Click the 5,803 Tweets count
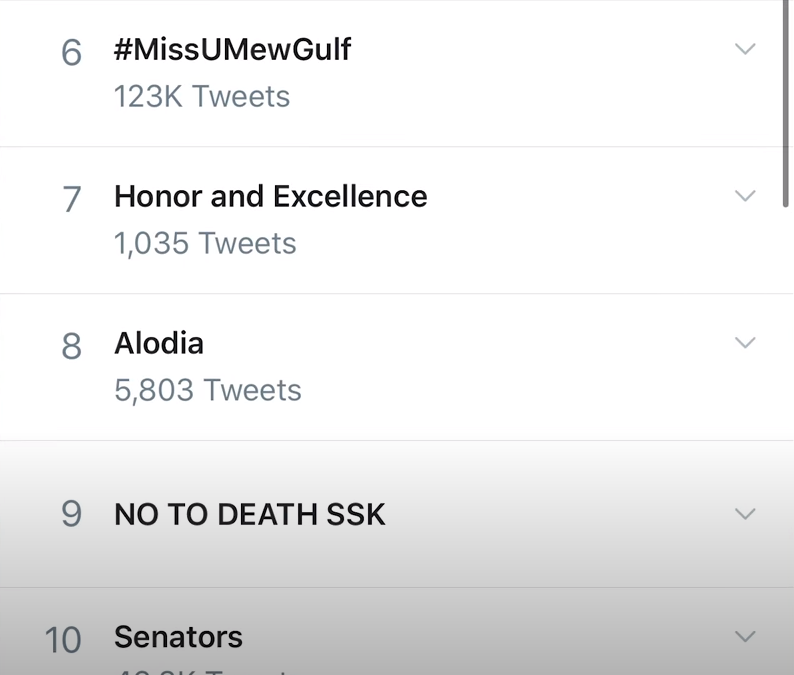The width and height of the screenshot is (794, 675). pos(208,390)
